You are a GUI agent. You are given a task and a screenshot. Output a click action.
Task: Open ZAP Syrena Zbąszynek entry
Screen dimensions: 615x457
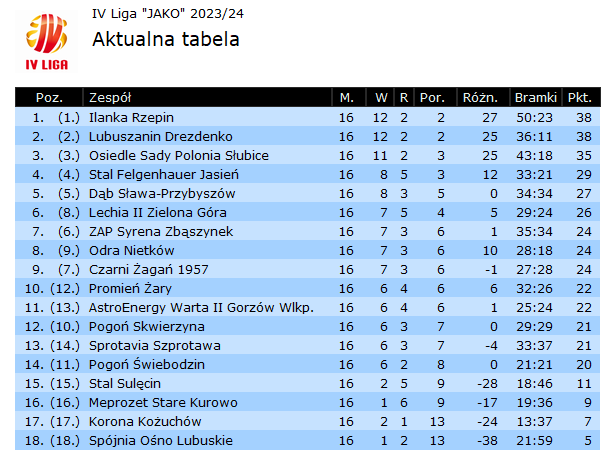coord(161,231)
